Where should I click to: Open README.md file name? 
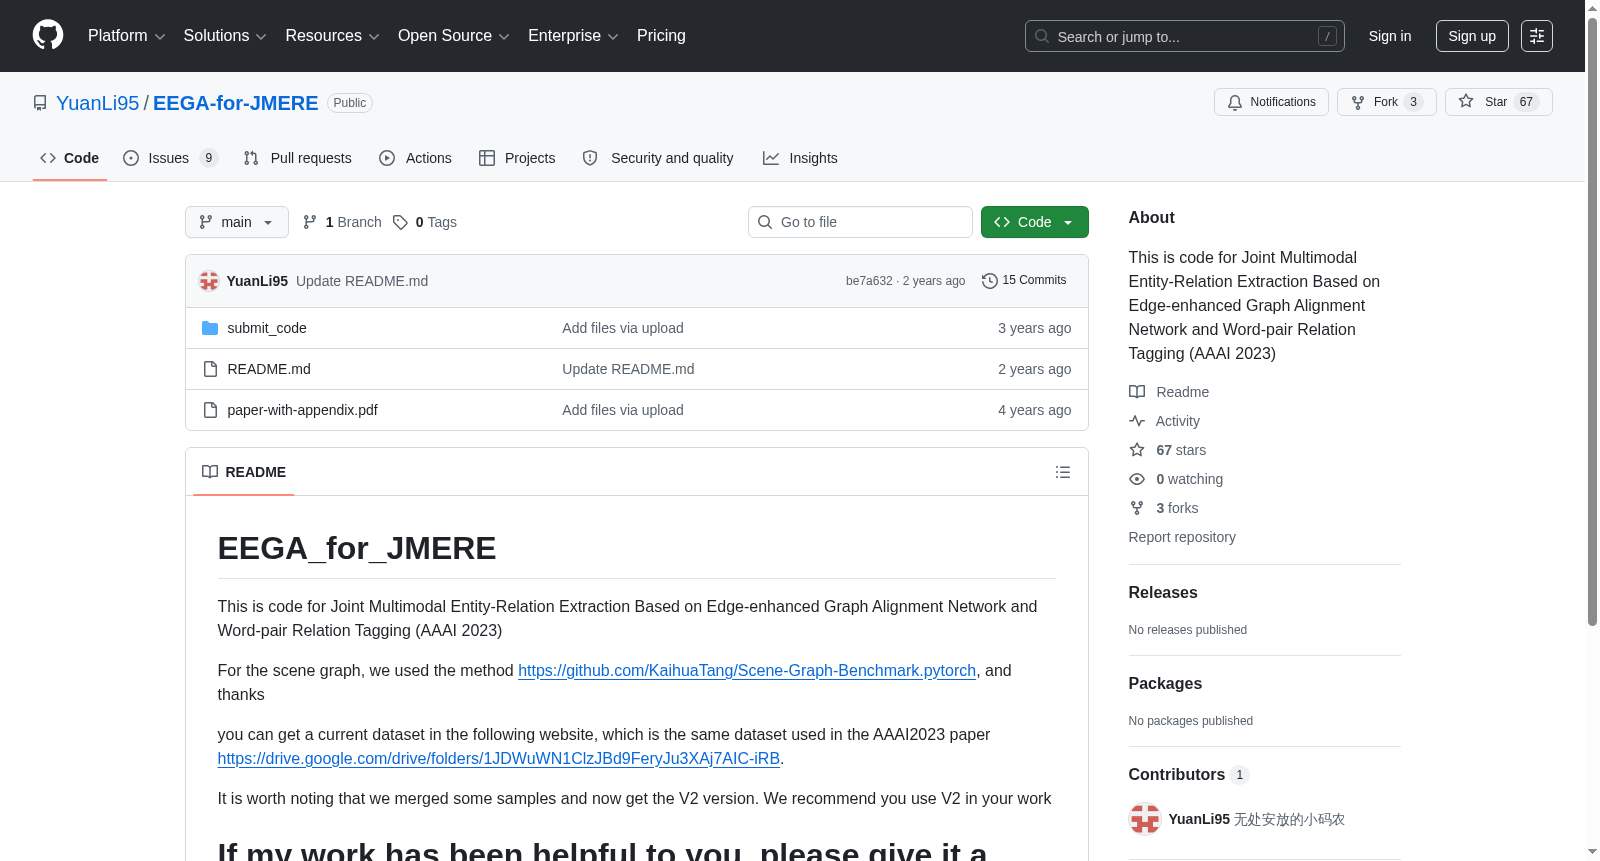(x=269, y=369)
